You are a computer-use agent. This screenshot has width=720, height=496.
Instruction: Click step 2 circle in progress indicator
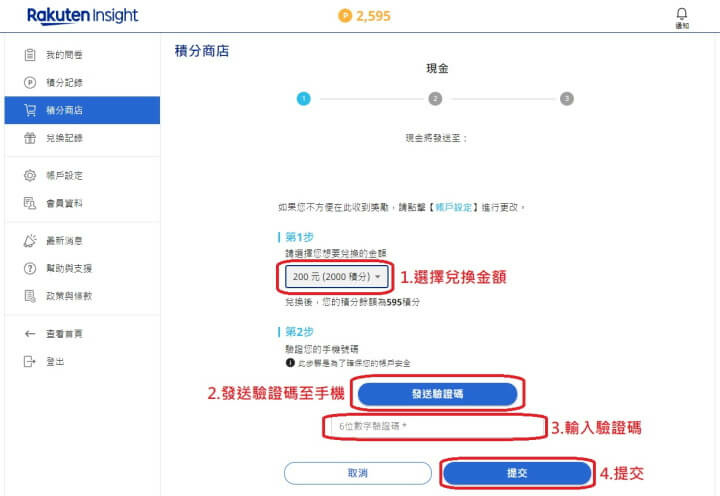(435, 99)
